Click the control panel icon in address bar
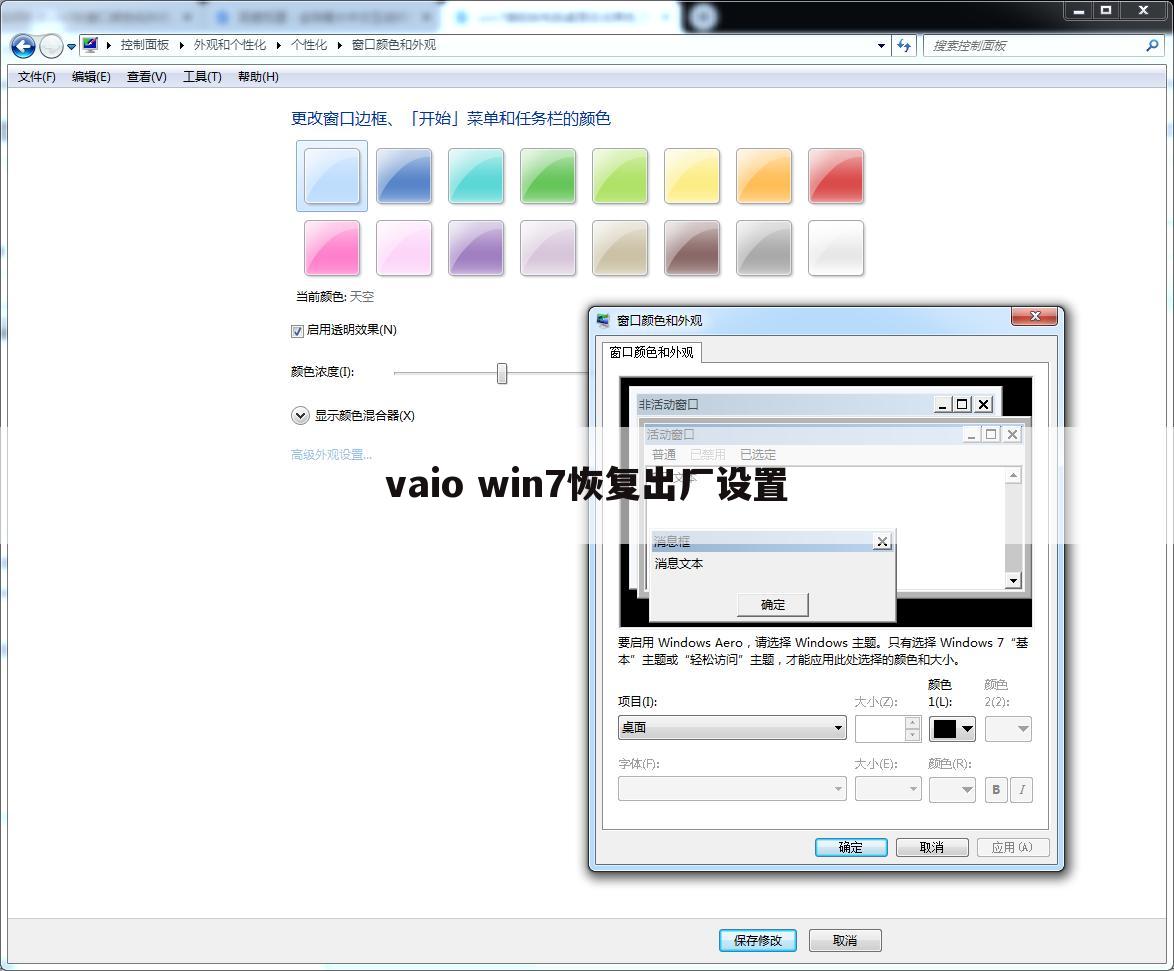Image resolution: width=1174 pixels, height=971 pixels. 91,45
